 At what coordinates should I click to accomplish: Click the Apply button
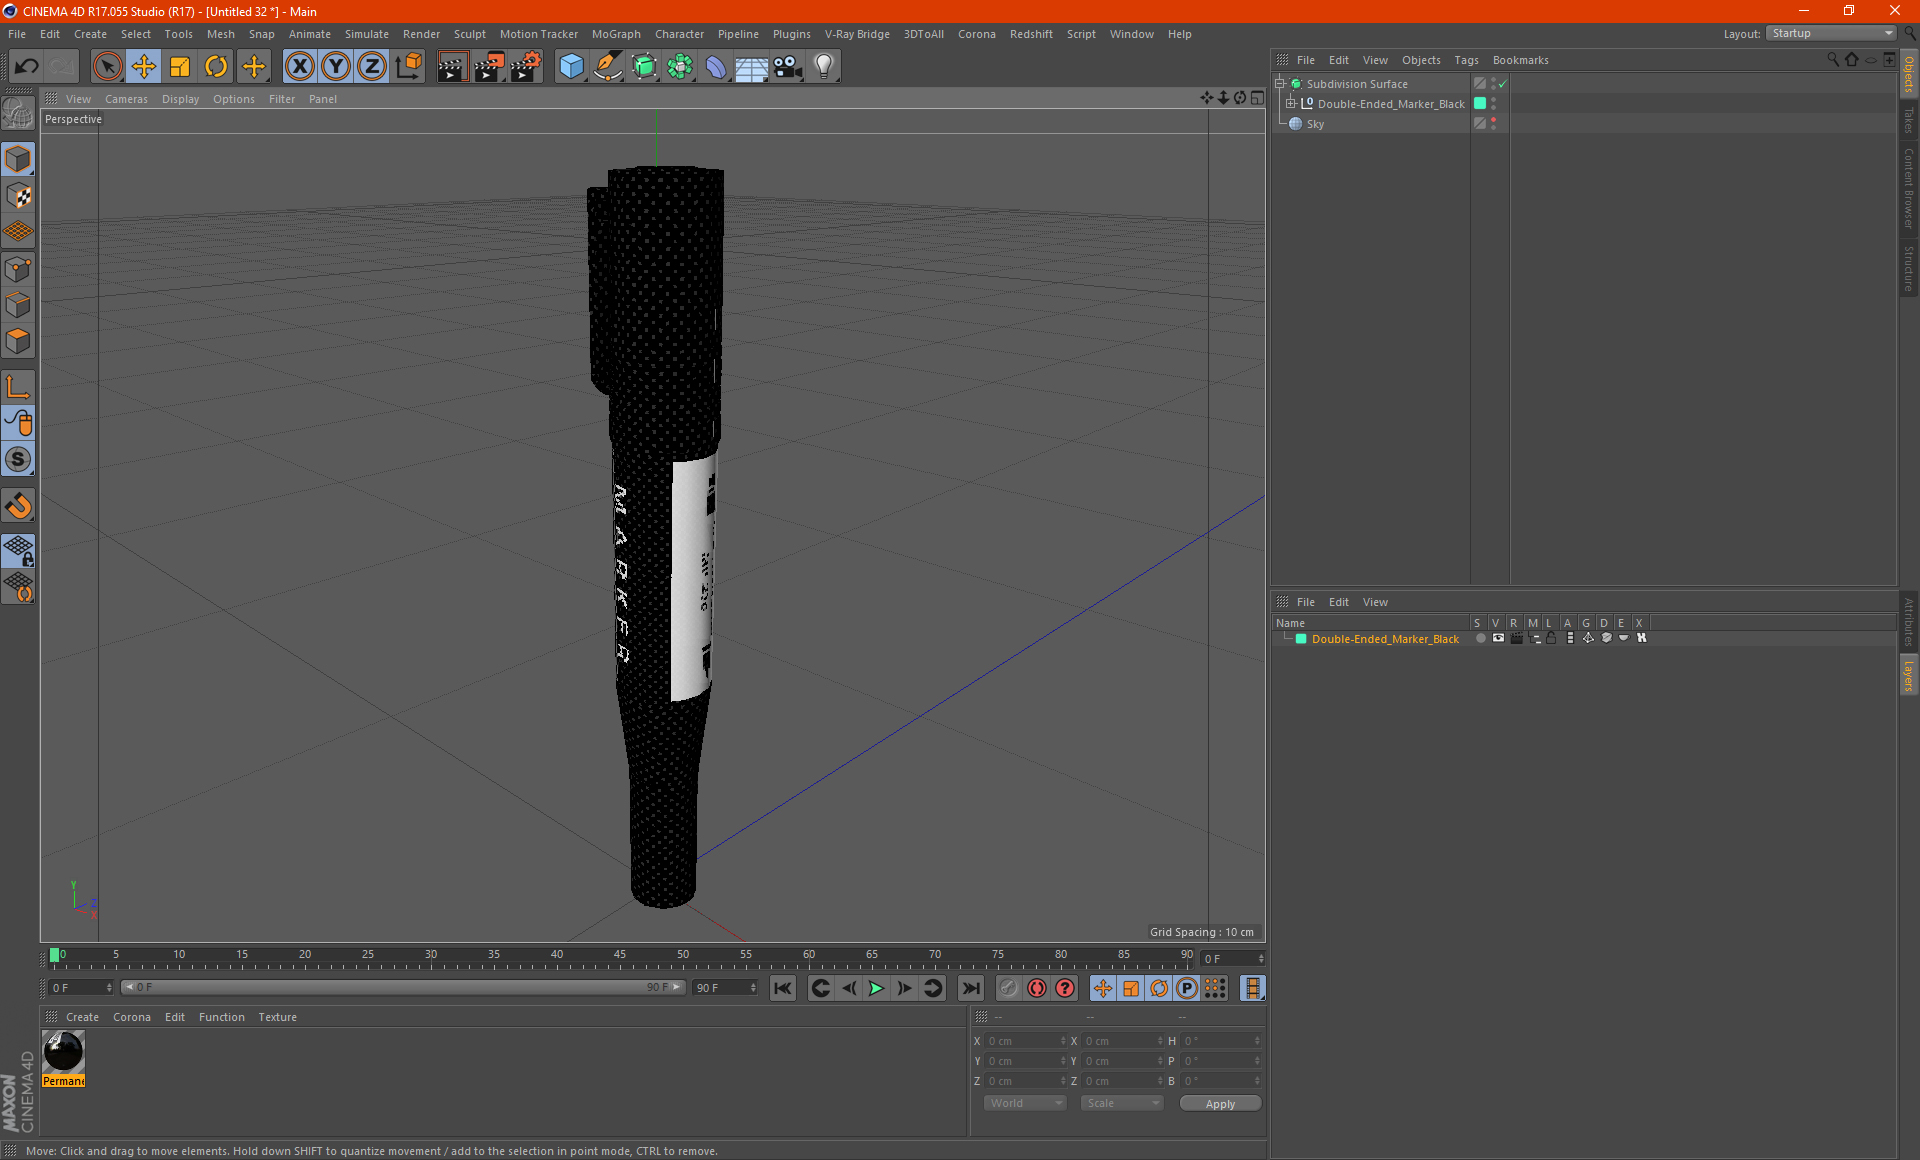[x=1220, y=1104]
